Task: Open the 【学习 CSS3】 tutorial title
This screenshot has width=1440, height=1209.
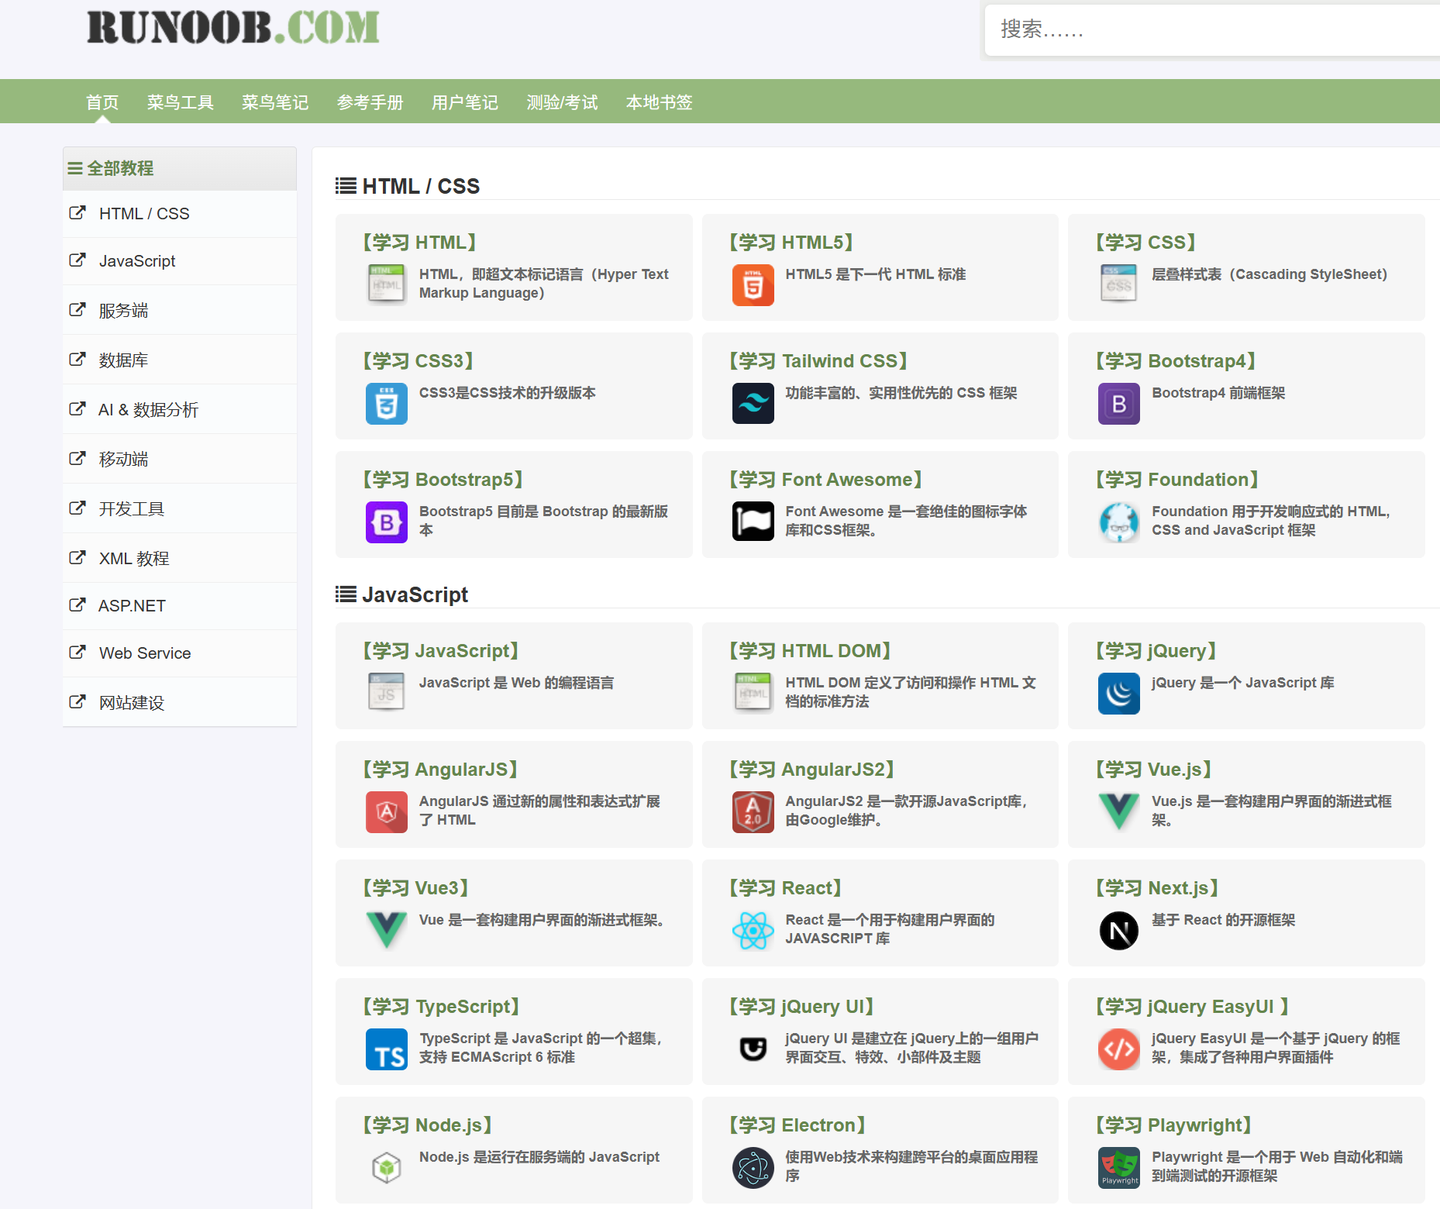Action: click(x=418, y=361)
